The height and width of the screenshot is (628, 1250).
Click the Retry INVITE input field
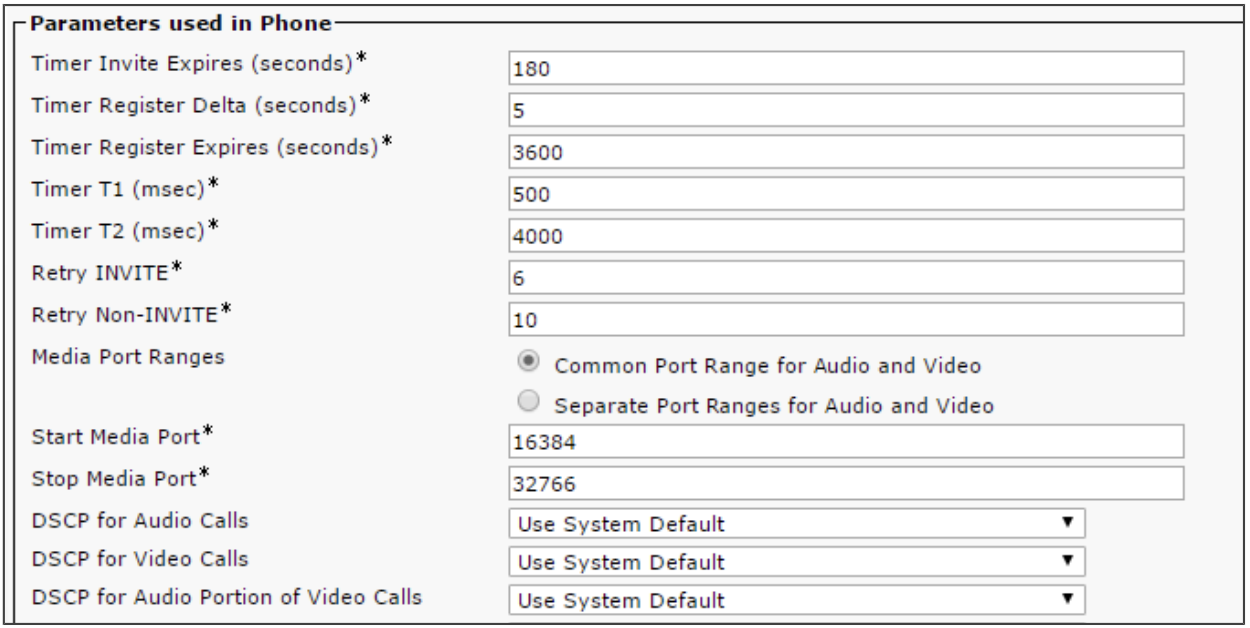coord(846,277)
